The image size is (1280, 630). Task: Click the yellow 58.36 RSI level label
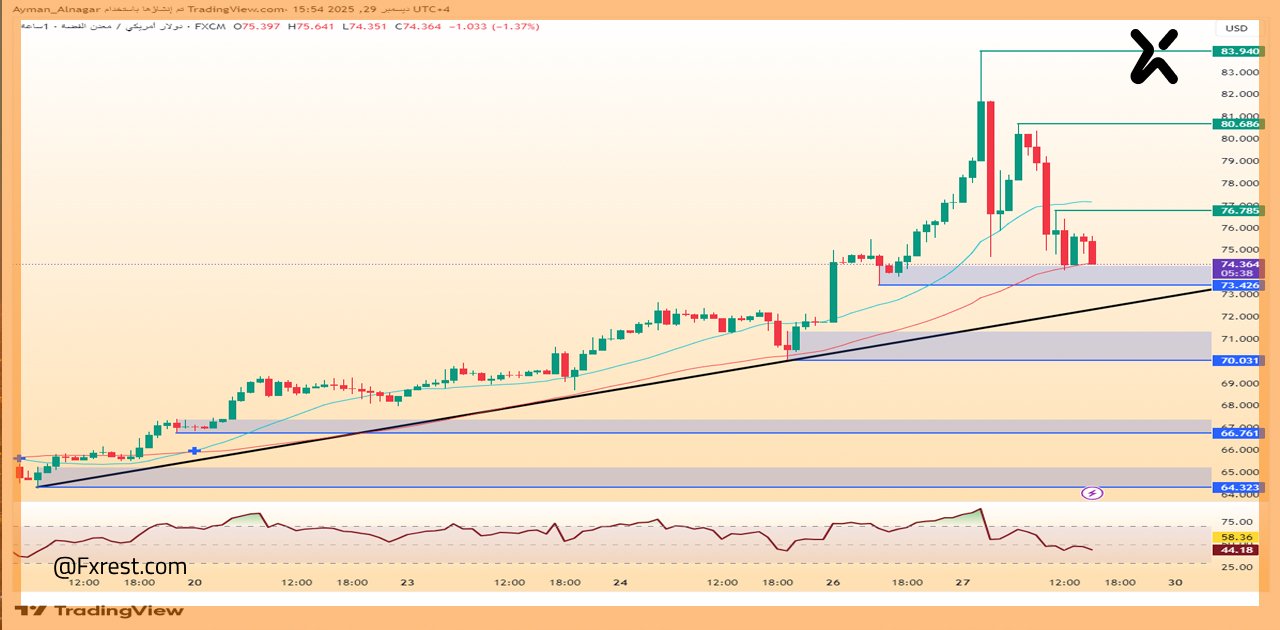pyautogui.click(x=1237, y=537)
